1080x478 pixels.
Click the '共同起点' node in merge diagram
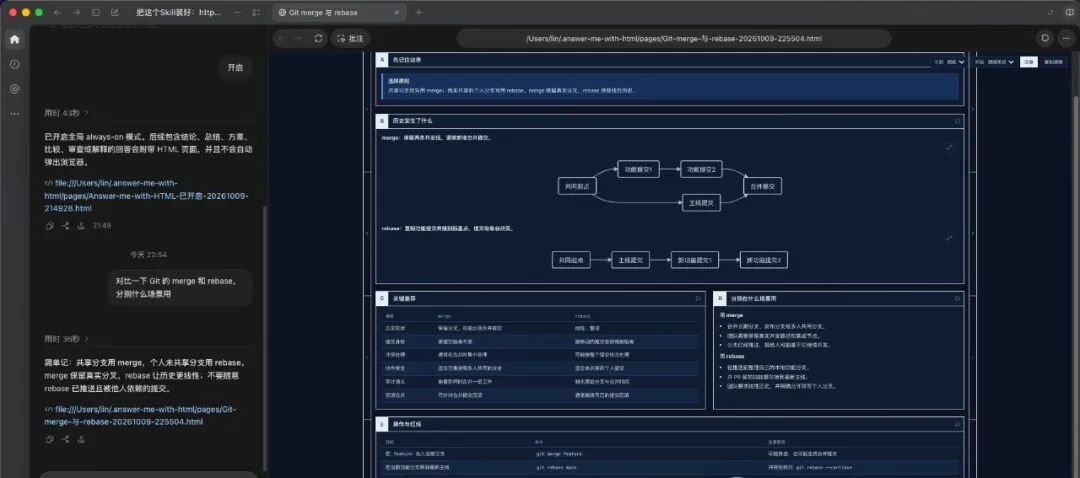tap(577, 186)
